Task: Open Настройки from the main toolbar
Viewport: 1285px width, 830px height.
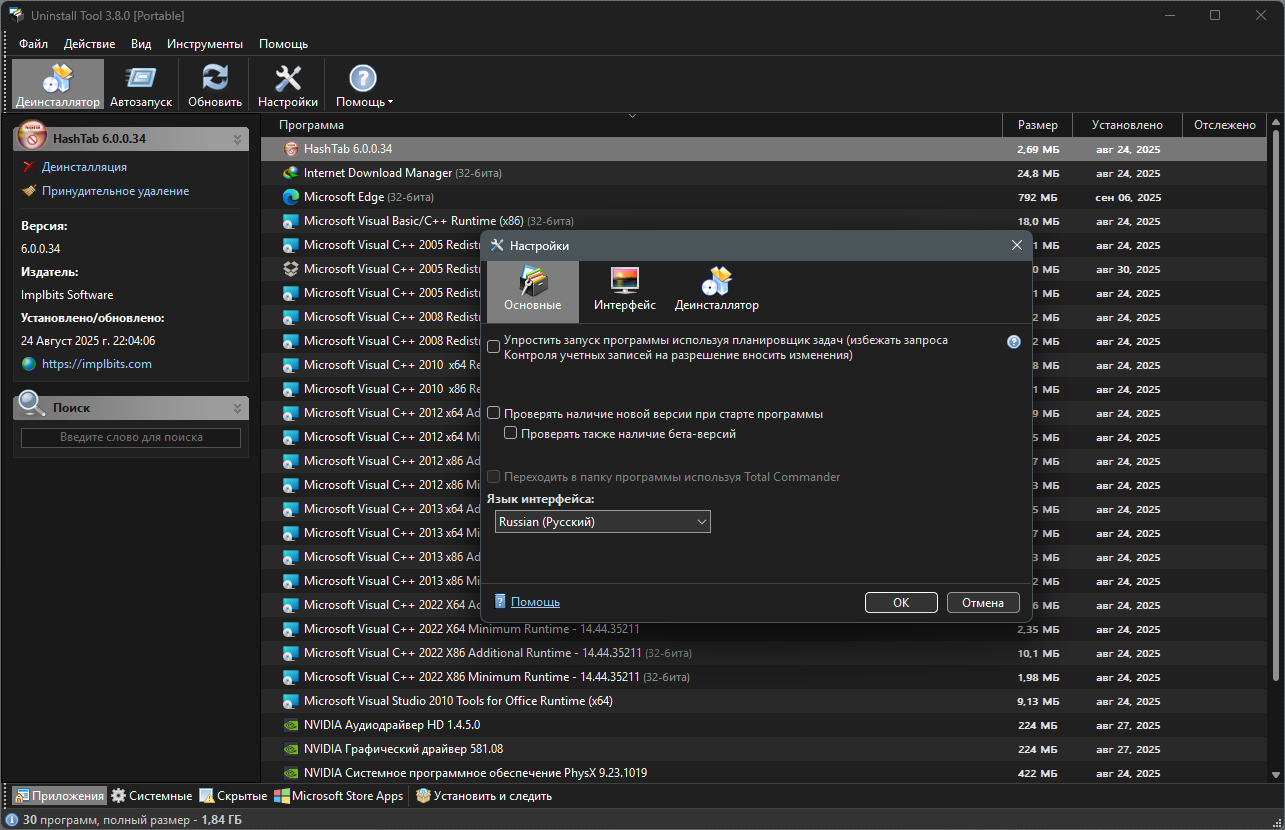Action: (x=288, y=85)
